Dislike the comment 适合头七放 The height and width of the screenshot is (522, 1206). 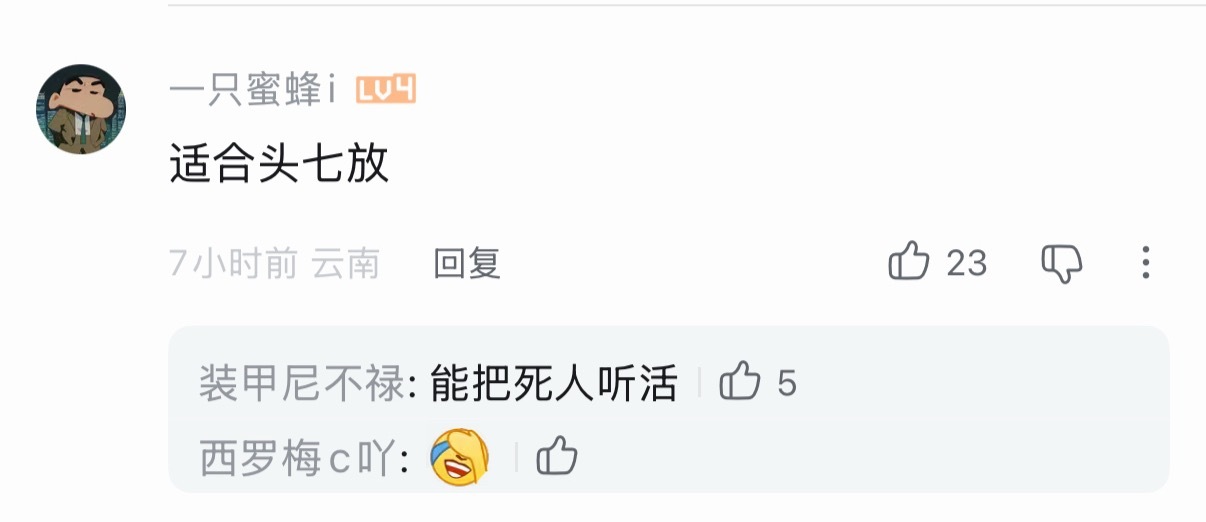1062,263
